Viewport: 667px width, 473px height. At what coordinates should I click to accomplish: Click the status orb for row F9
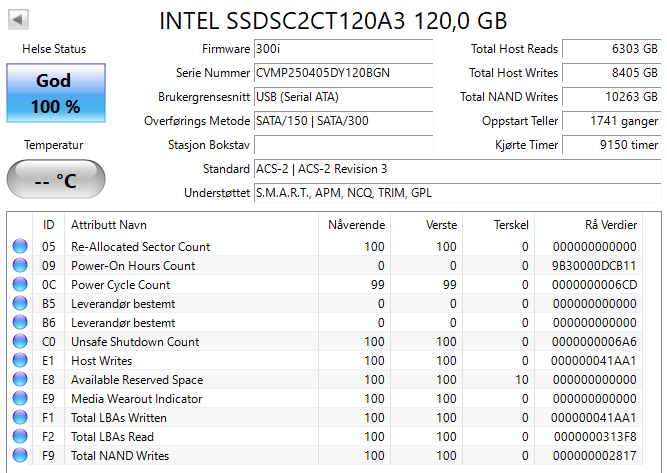tap(20, 455)
